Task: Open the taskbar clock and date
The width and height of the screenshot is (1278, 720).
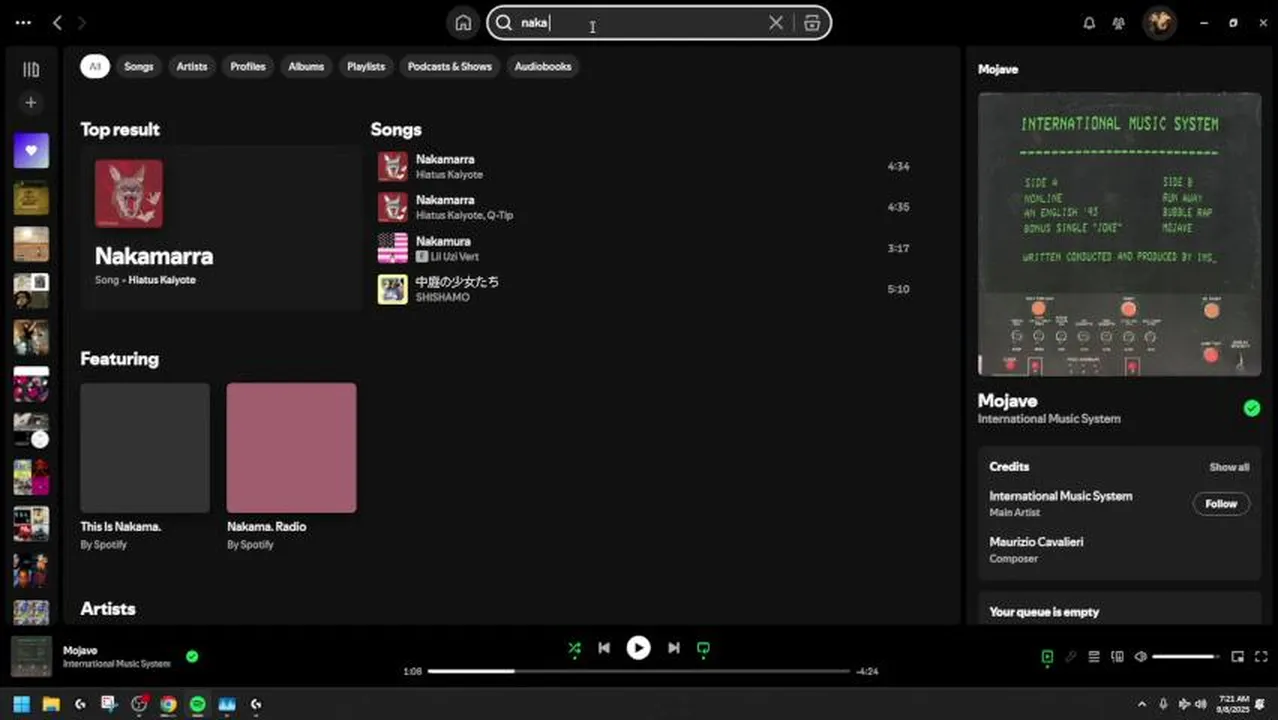Action: coord(1234,704)
